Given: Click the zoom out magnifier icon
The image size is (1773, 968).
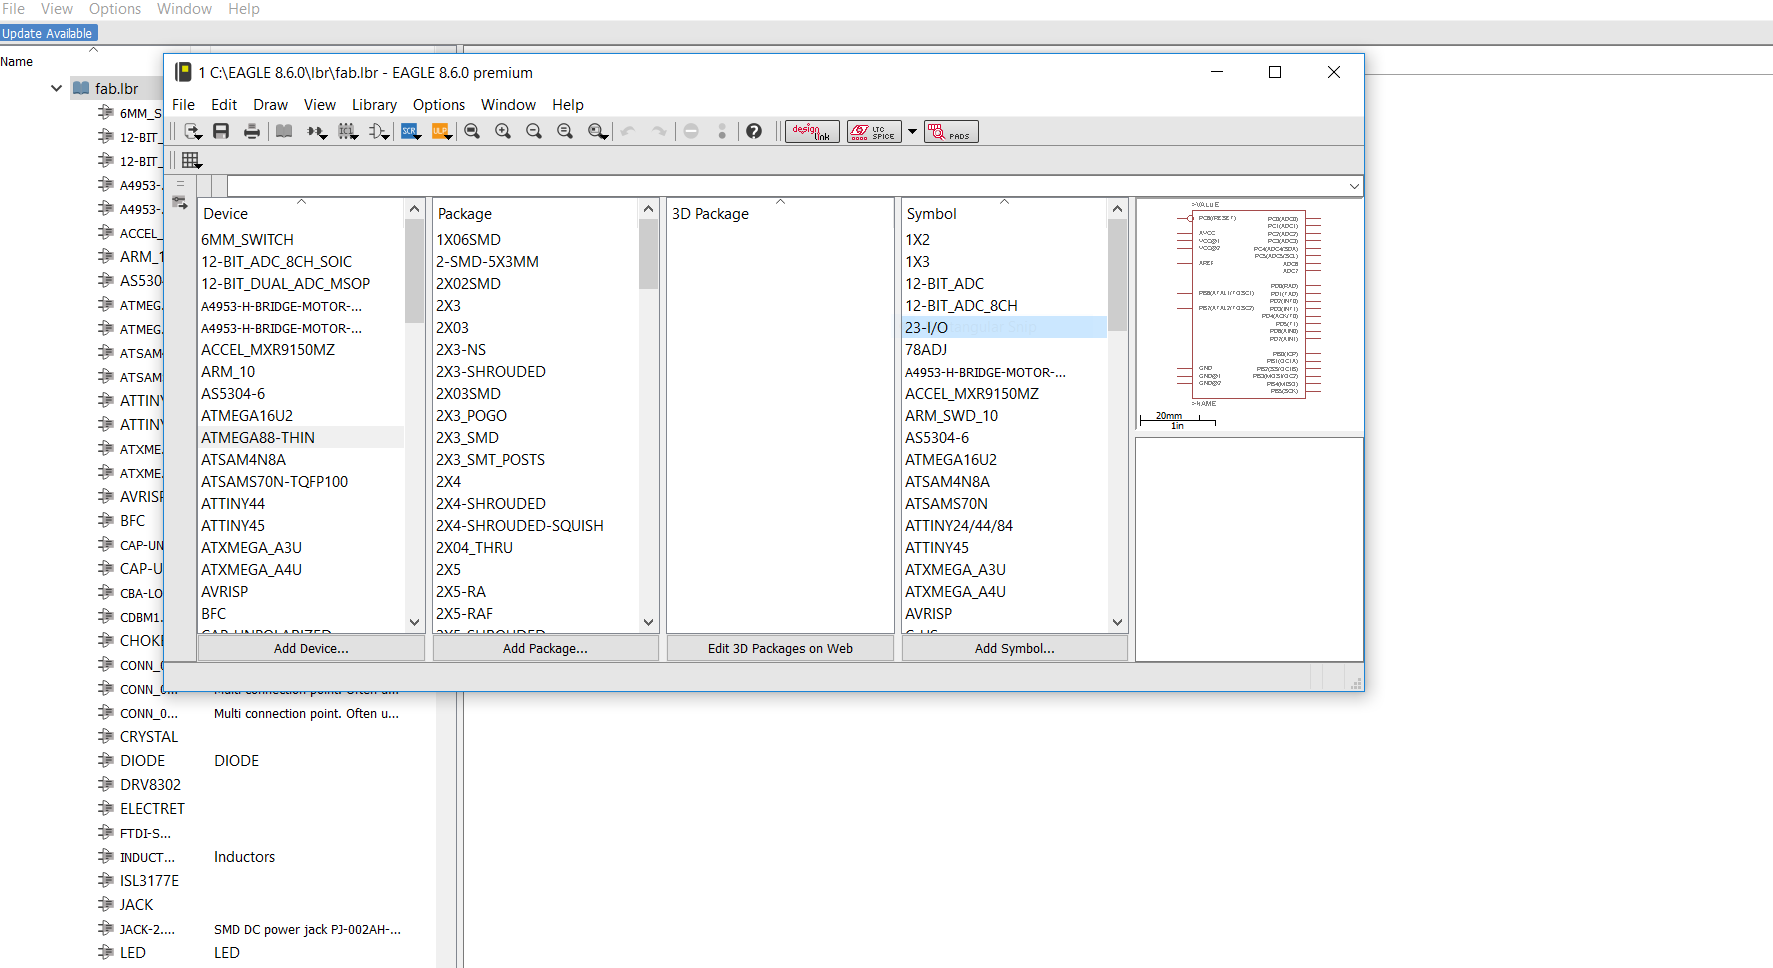Looking at the screenshot, I should coord(534,131).
